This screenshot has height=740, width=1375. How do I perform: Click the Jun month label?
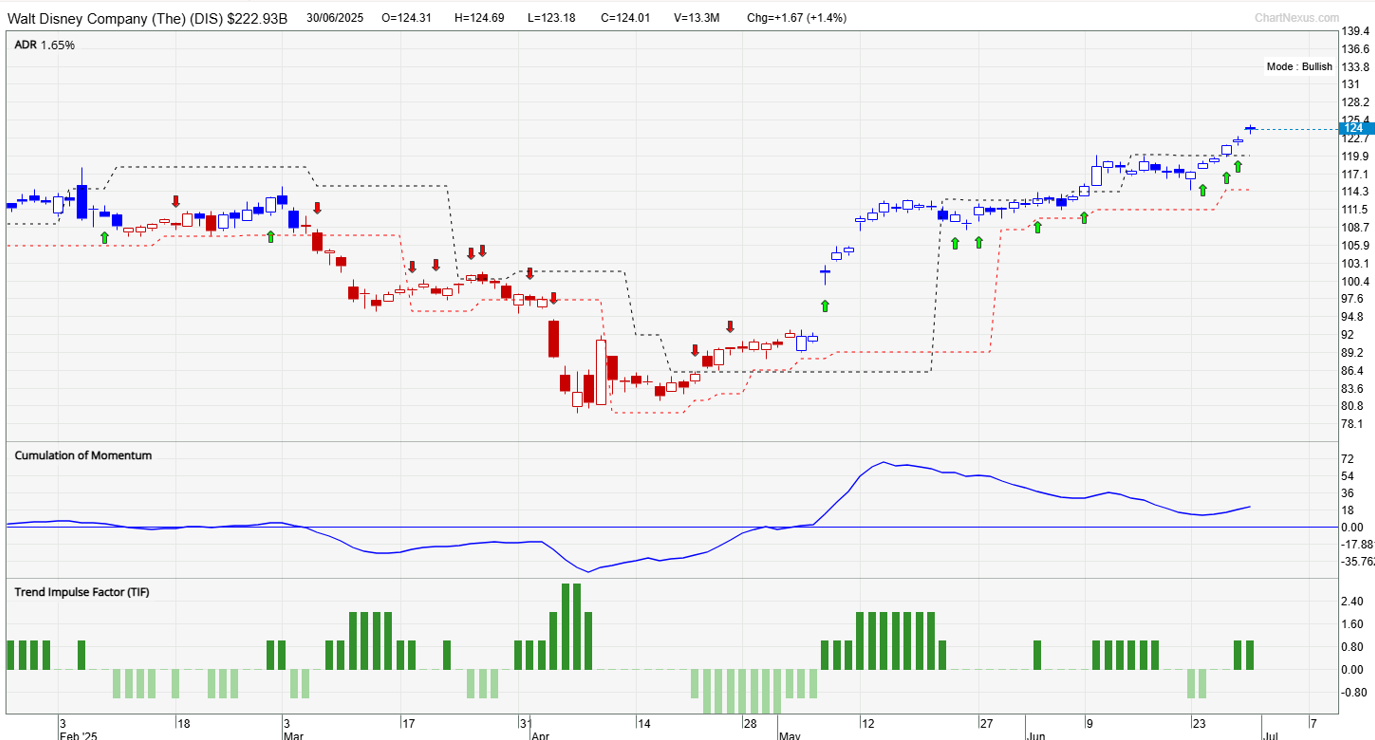(x=1036, y=734)
